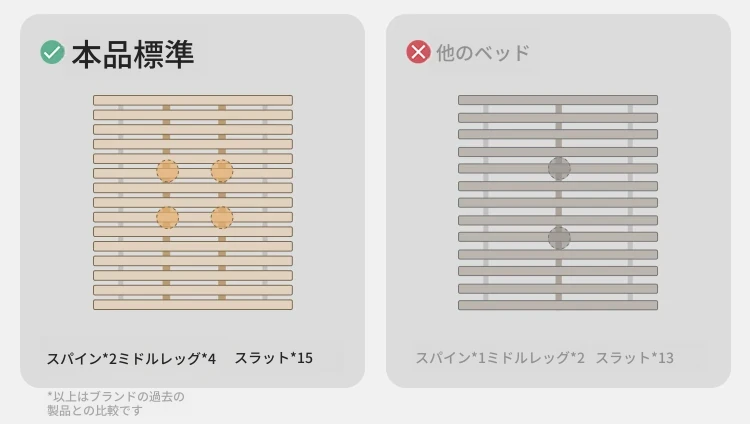Click the スパイン*1ミドルレッグ*2 text
750x424 pixels.
coord(500,357)
